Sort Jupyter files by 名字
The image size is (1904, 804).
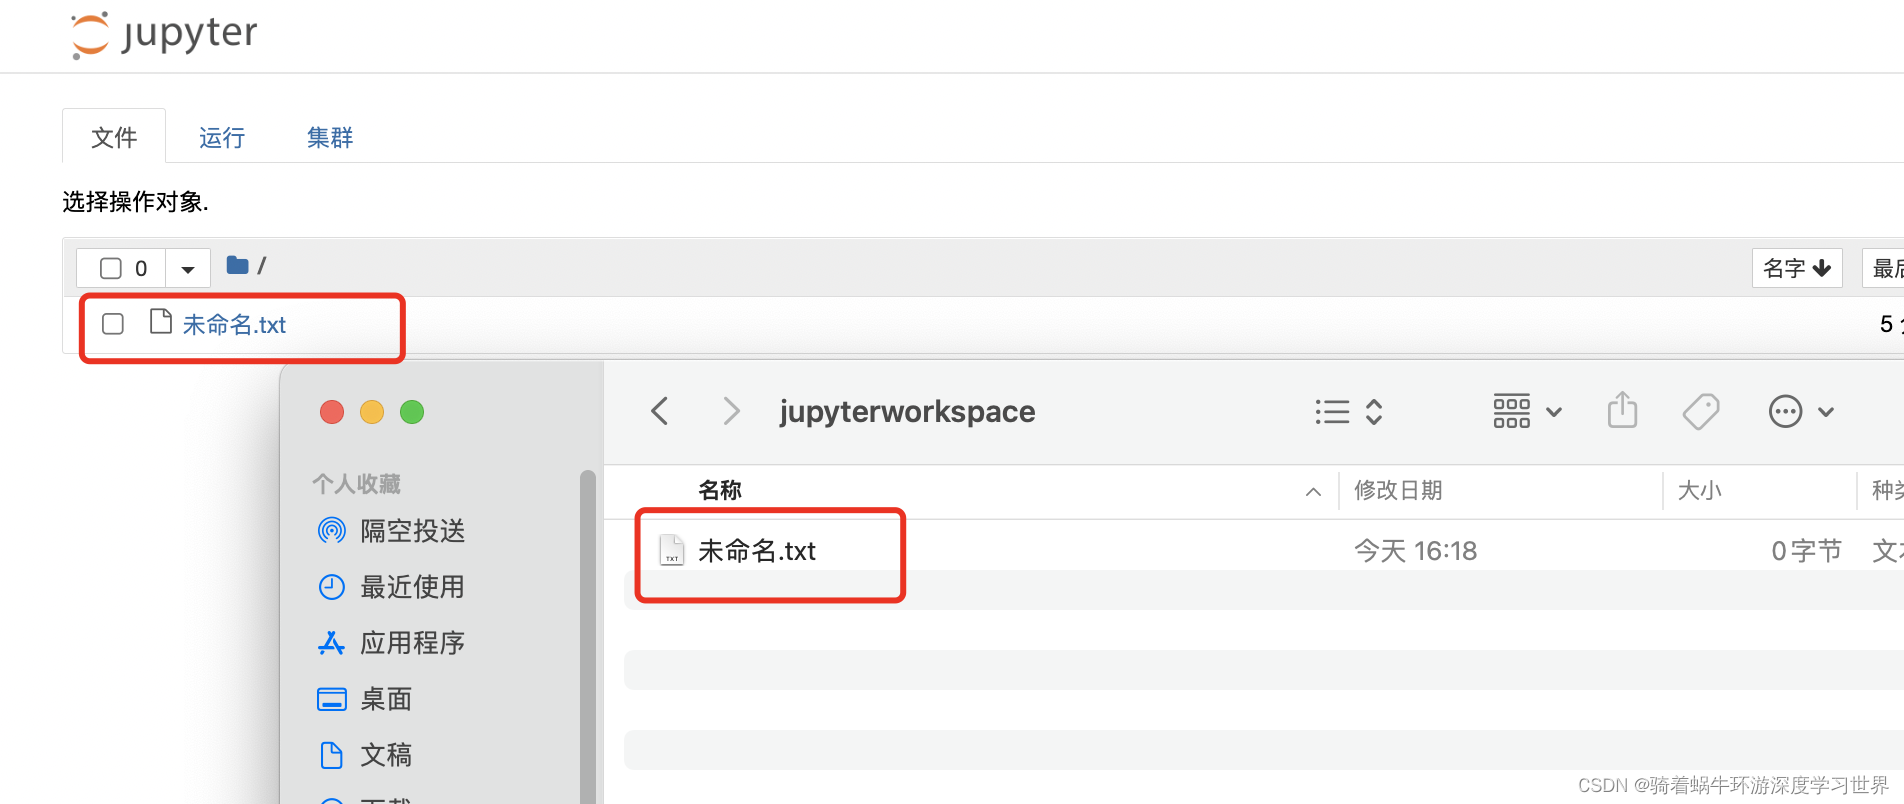tap(1797, 268)
